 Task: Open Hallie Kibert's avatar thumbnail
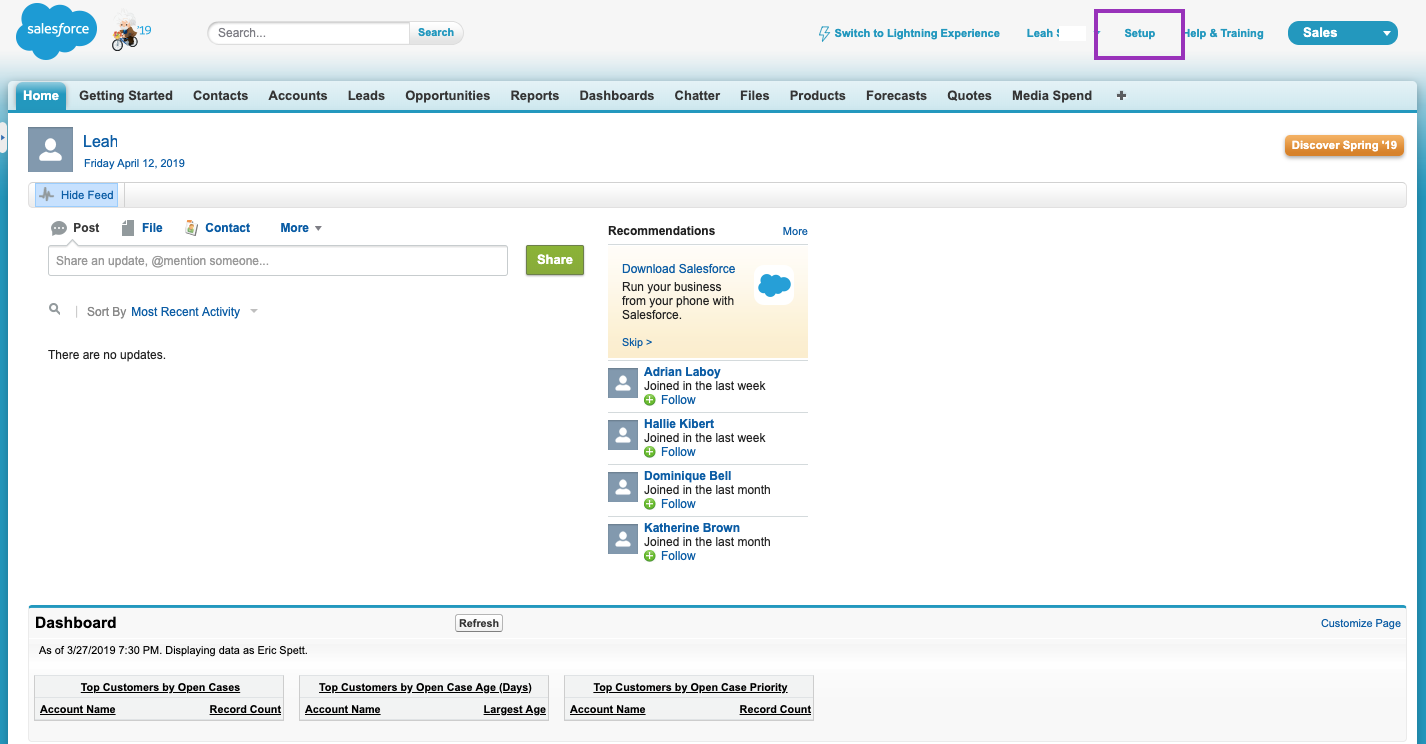point(623,434)
